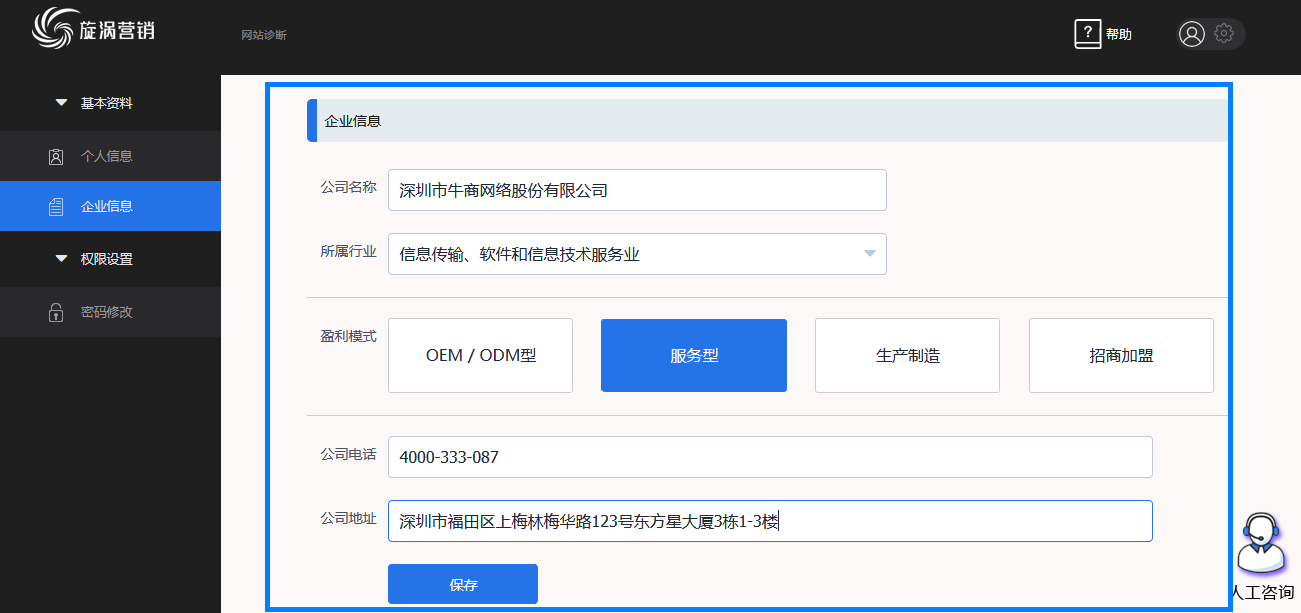This screenshot has width=1301, height=613.
Task: Open the 帮助 help book icon
Action: click(x=1087, y=34)
